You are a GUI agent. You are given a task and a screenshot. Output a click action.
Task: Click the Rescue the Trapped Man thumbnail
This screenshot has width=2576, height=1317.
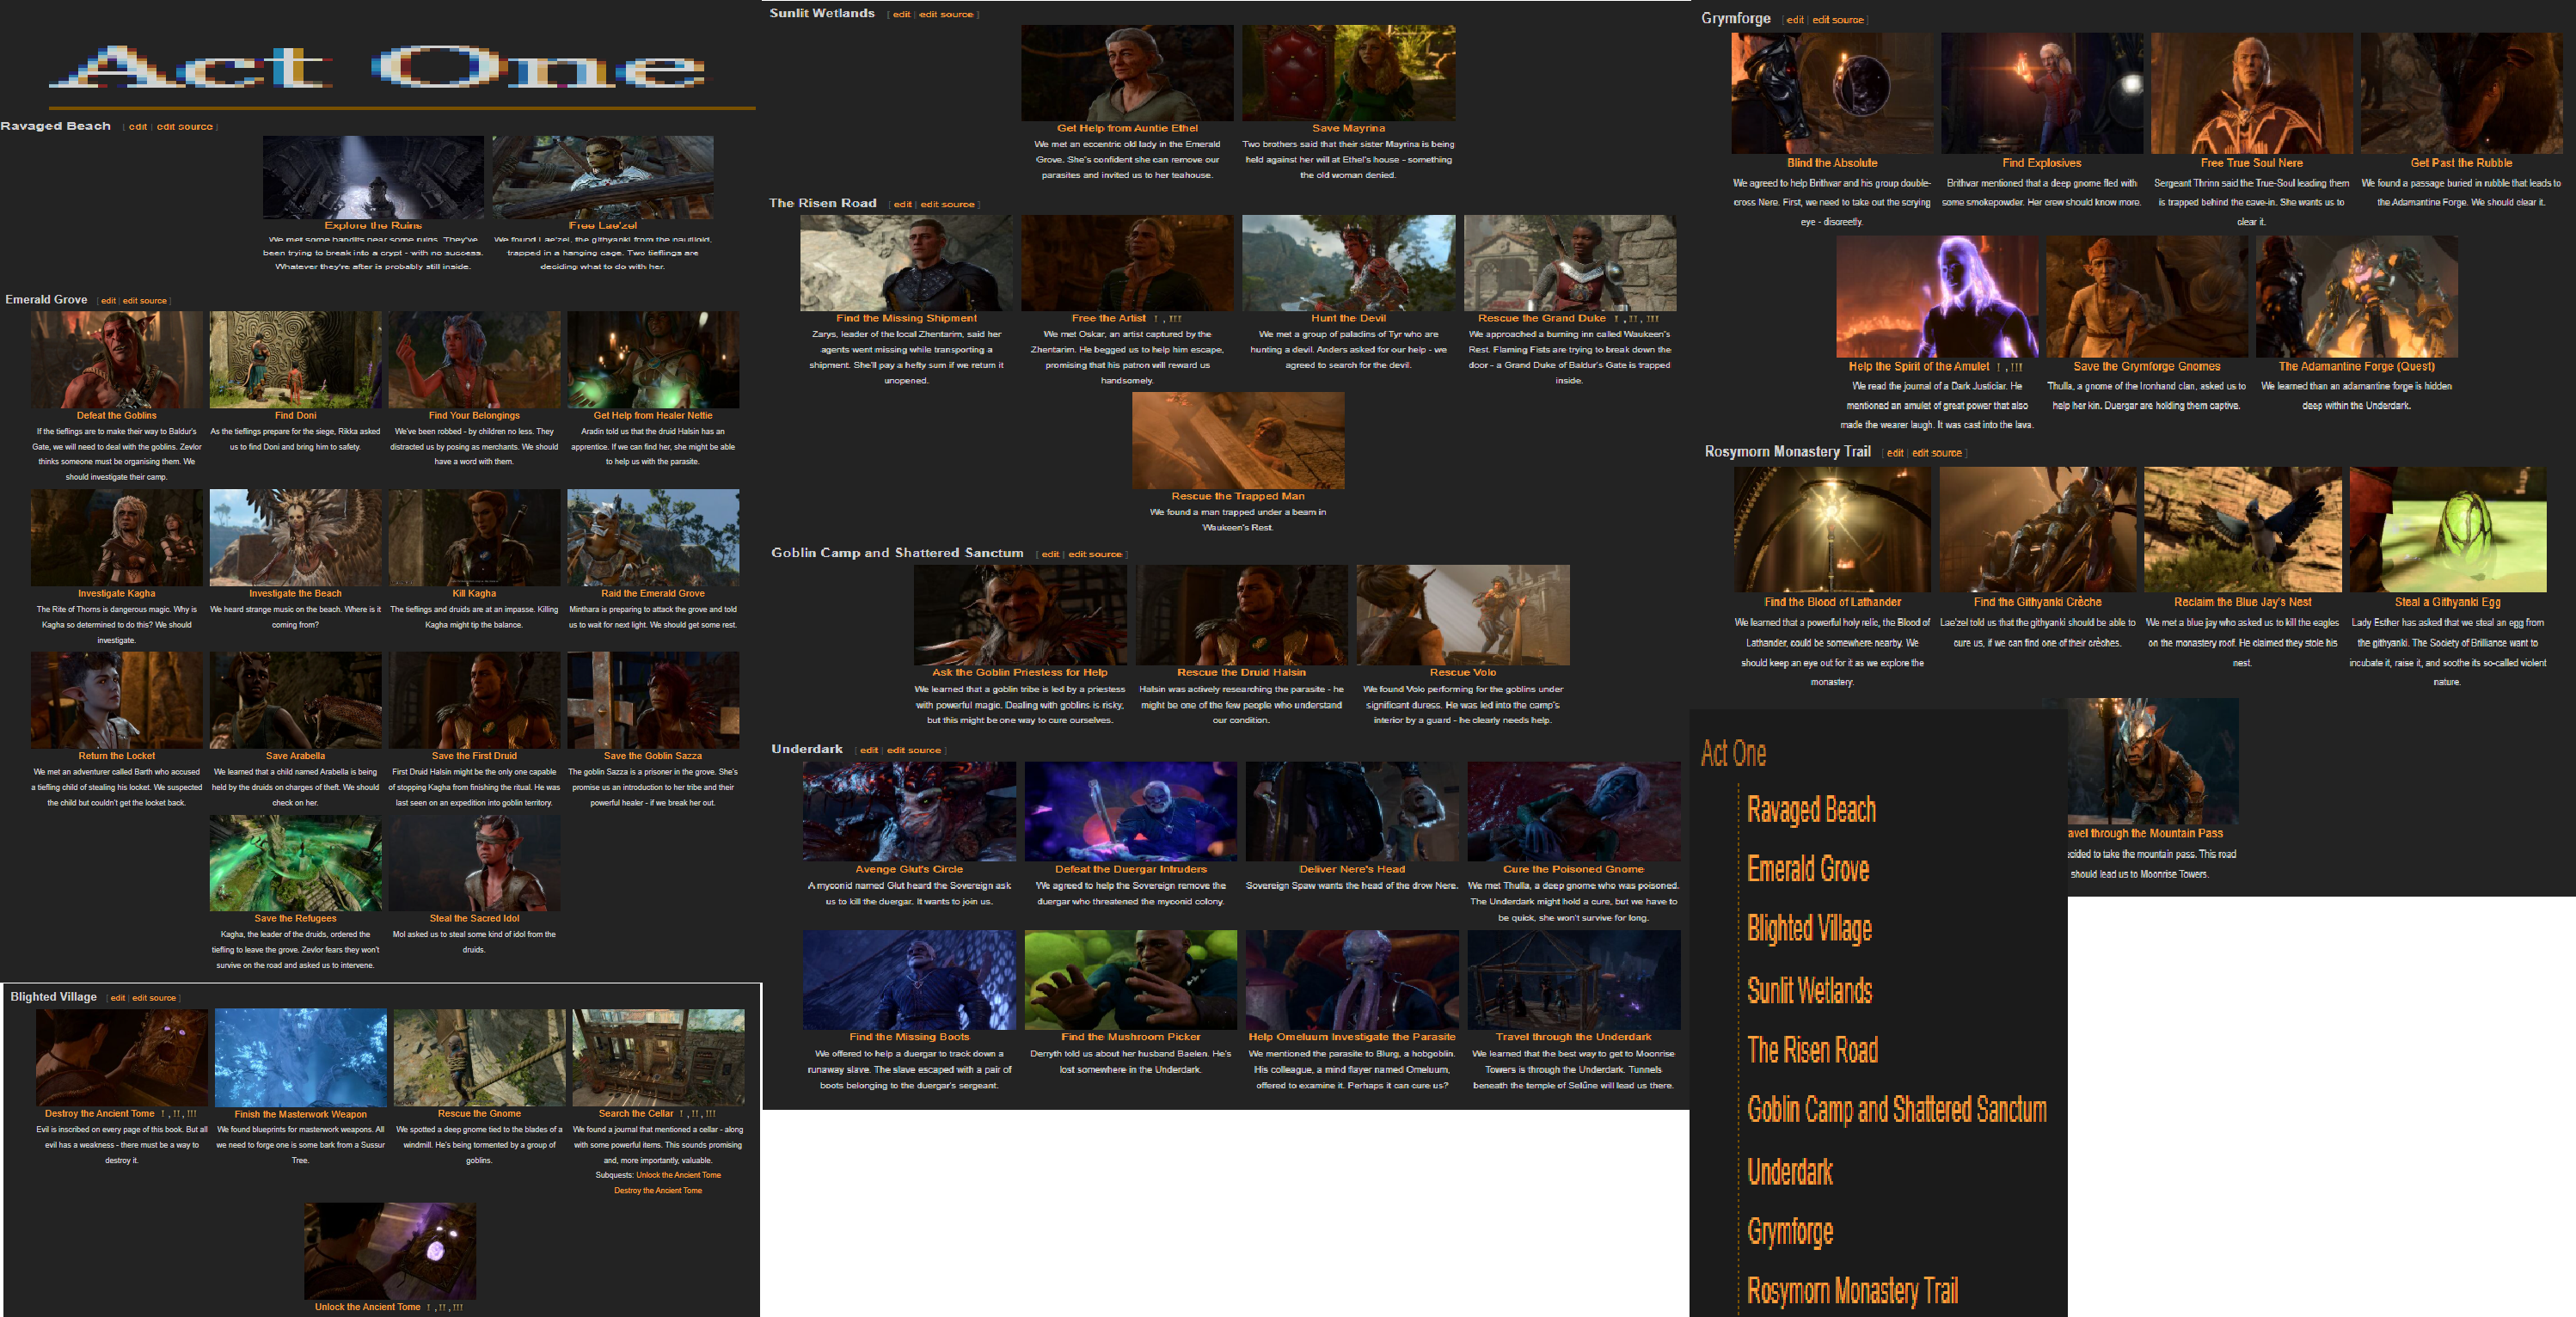[1238, 440]
